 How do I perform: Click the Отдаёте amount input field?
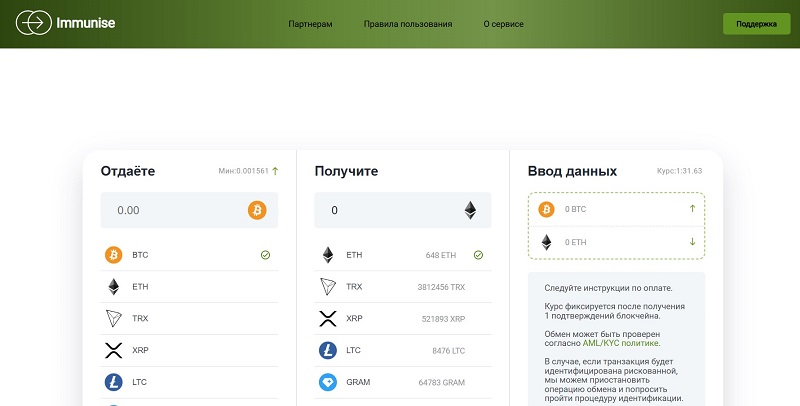[x=189, y=210]
